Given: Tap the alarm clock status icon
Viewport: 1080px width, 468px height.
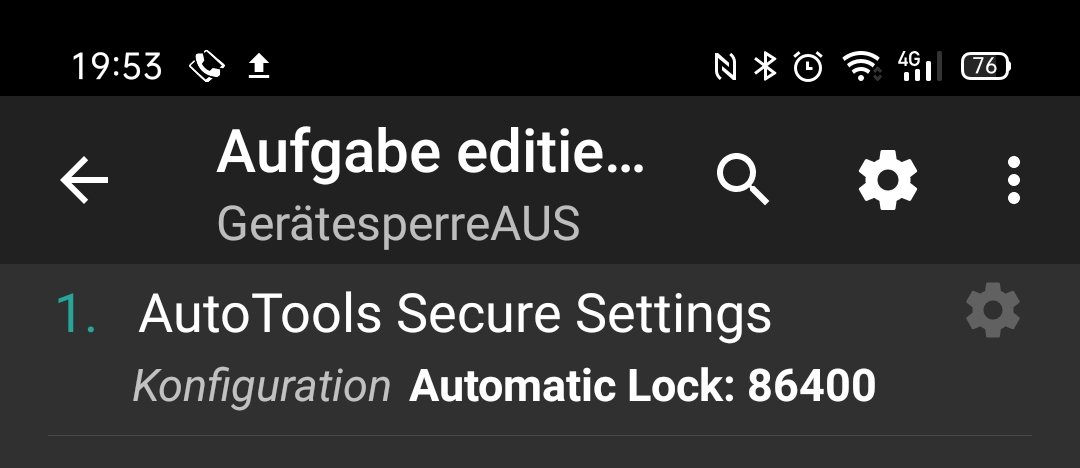Looking at the screenshot, I should tap(808, 67).
